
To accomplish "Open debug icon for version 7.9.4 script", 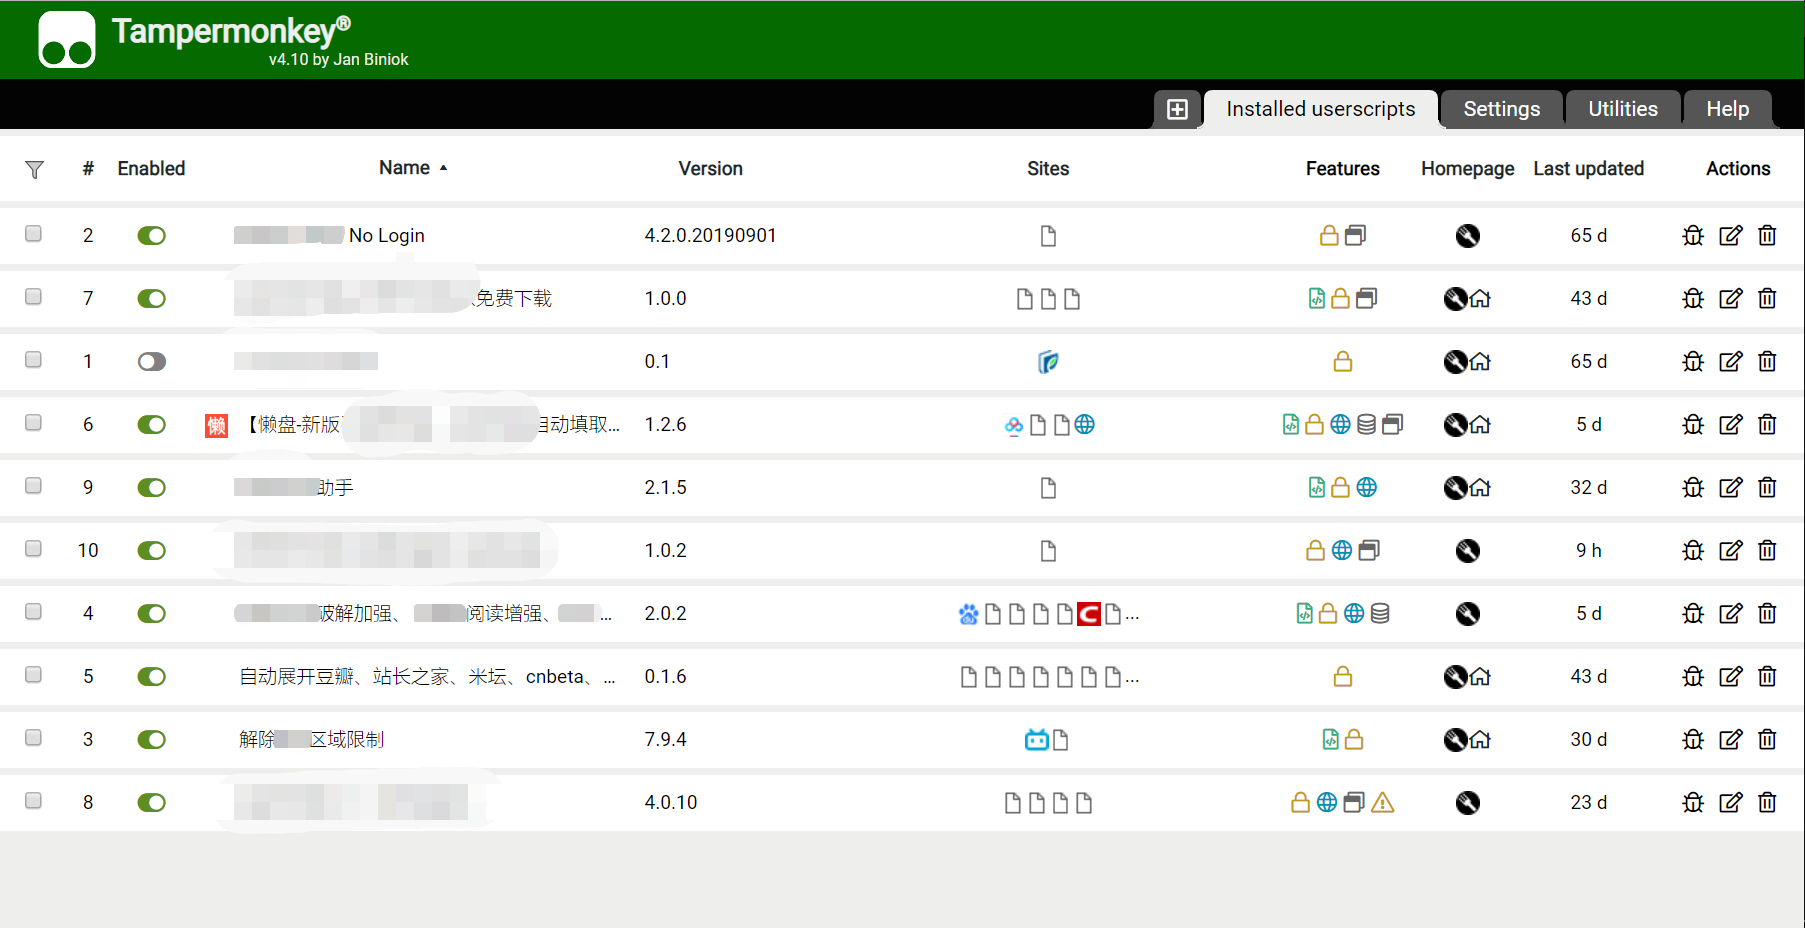I will pos(1693,740).
